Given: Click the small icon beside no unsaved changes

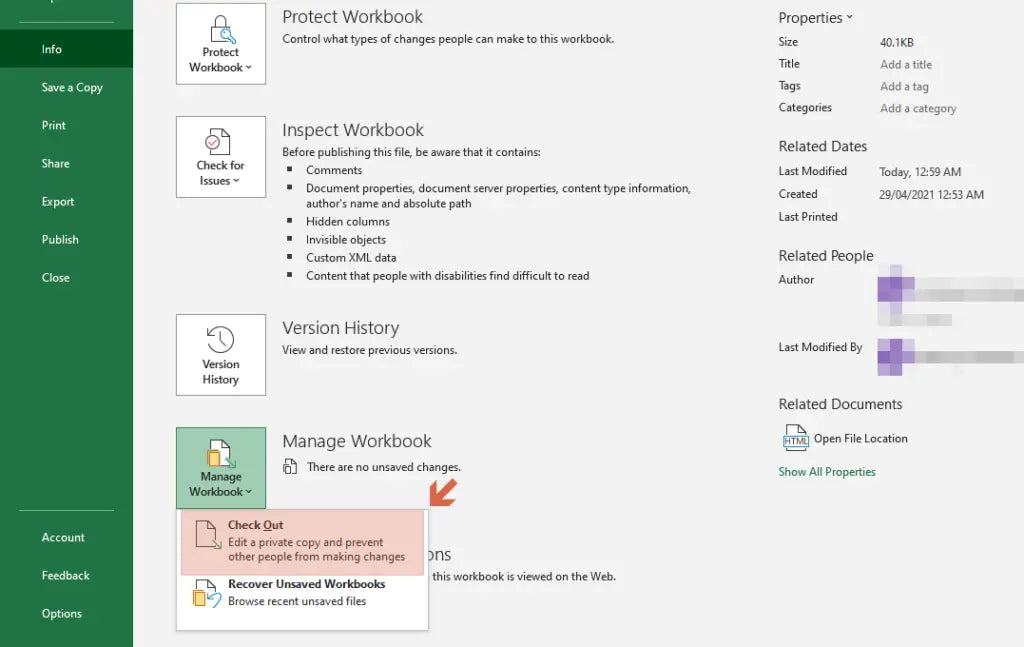Looking at the screenshot, I should 290,466.
